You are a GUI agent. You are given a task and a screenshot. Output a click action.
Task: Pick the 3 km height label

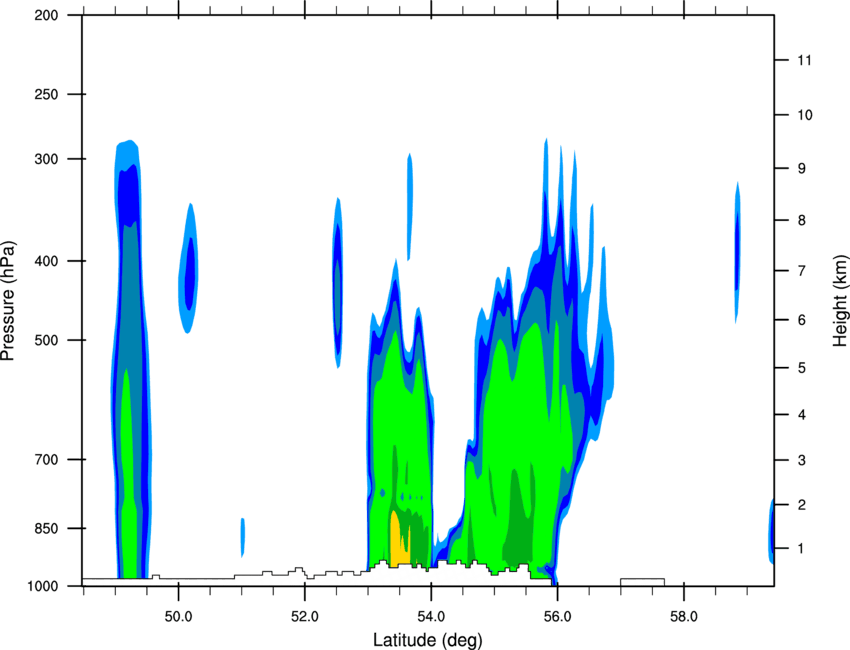801,460
